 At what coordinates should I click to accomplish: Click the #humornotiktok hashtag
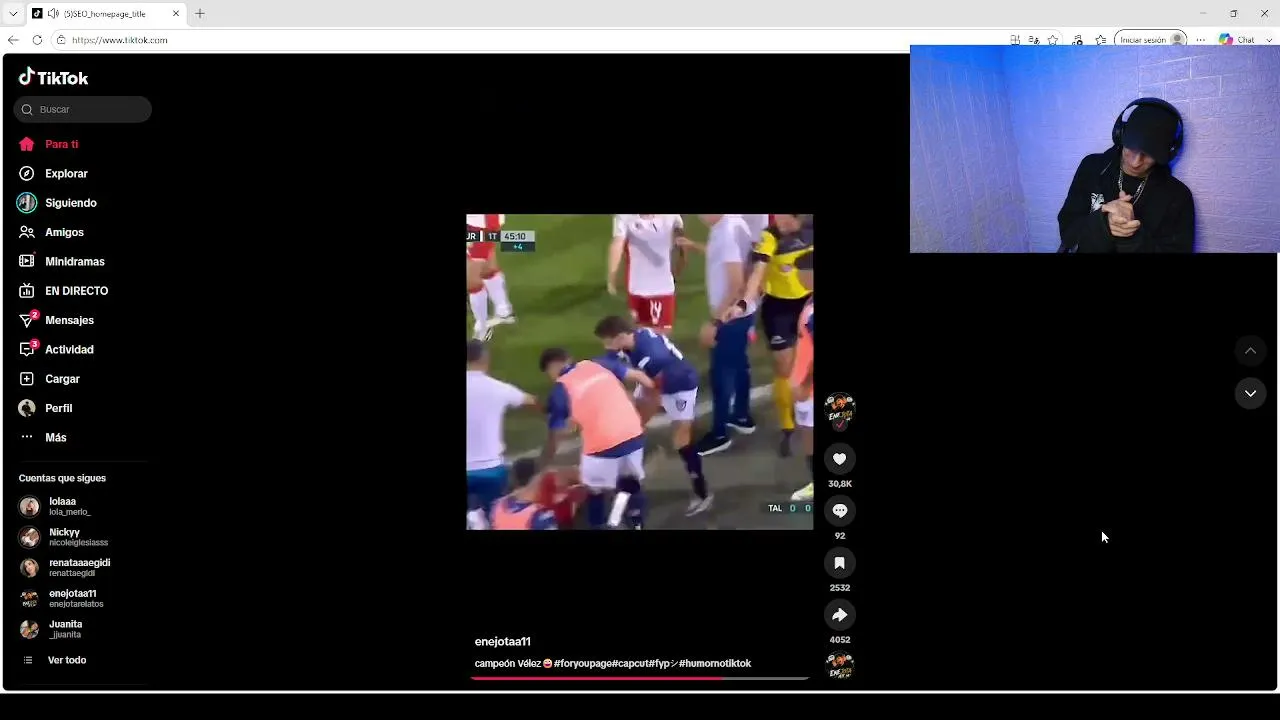click(x=715, y=663)
